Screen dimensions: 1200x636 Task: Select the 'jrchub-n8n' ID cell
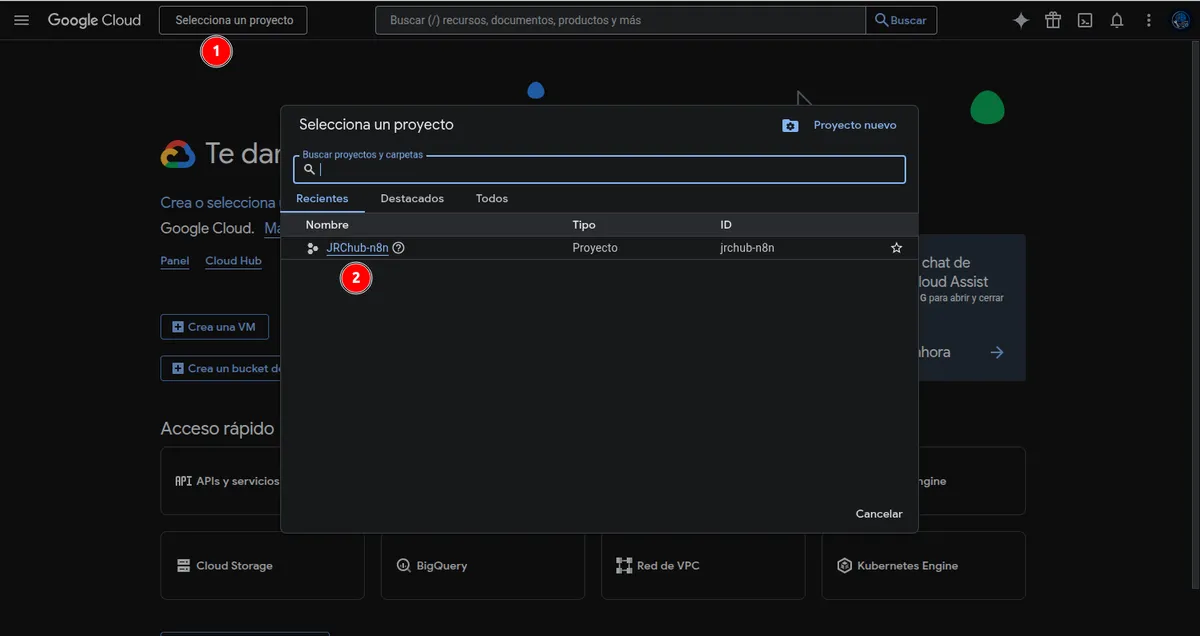point(747,248)
